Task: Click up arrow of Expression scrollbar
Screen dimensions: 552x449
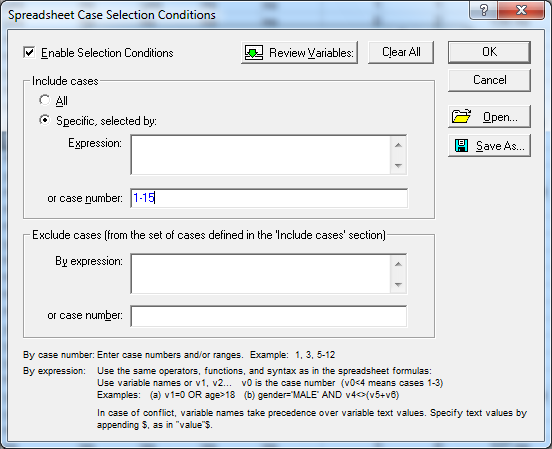Action: (x=399, y=145)
